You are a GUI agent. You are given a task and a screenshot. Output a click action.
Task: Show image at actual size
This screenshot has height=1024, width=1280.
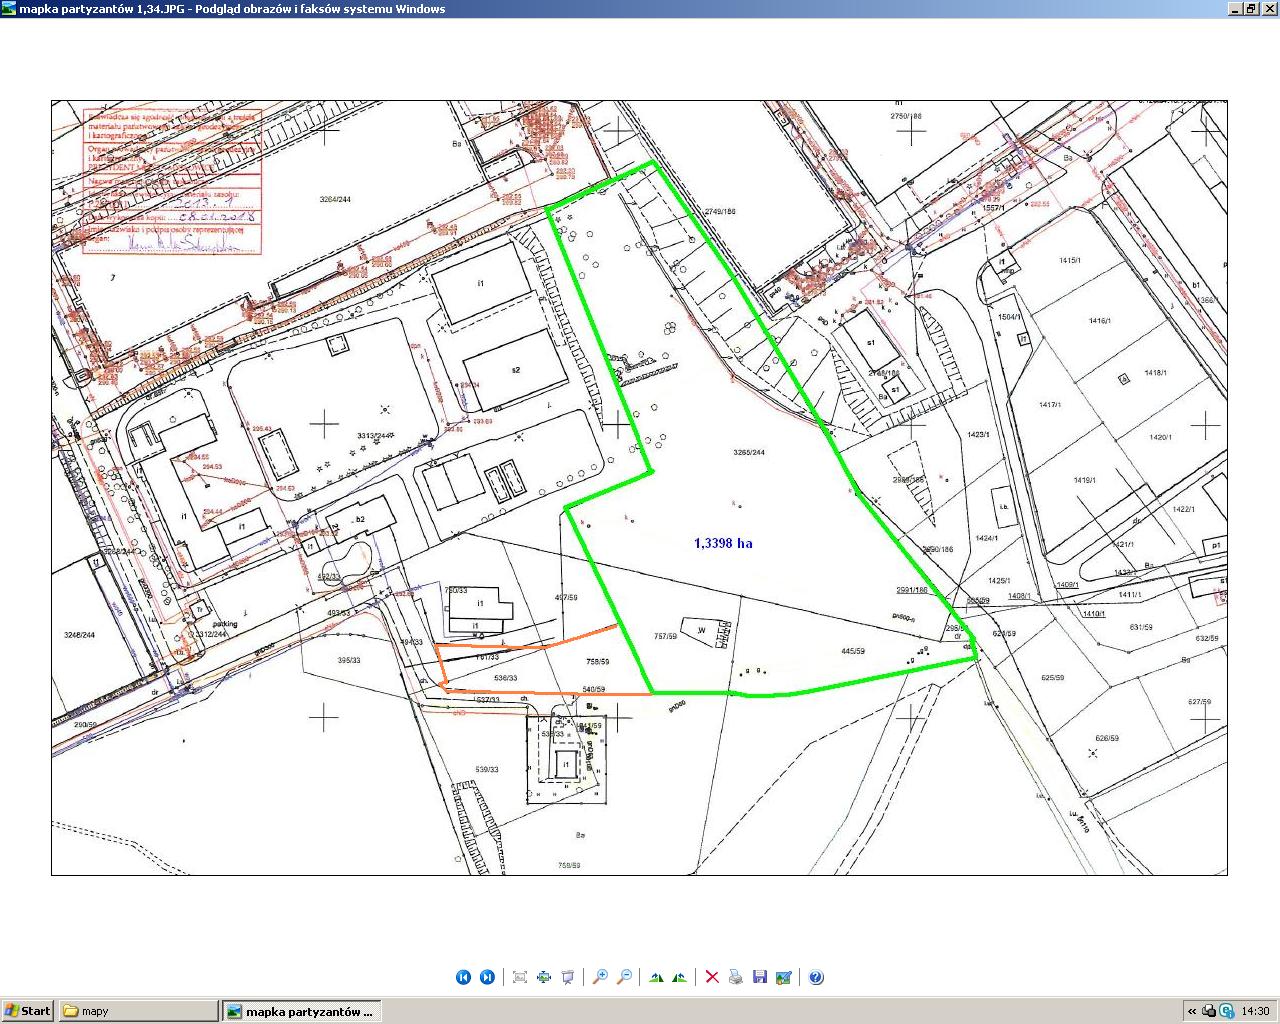[544, 977]
